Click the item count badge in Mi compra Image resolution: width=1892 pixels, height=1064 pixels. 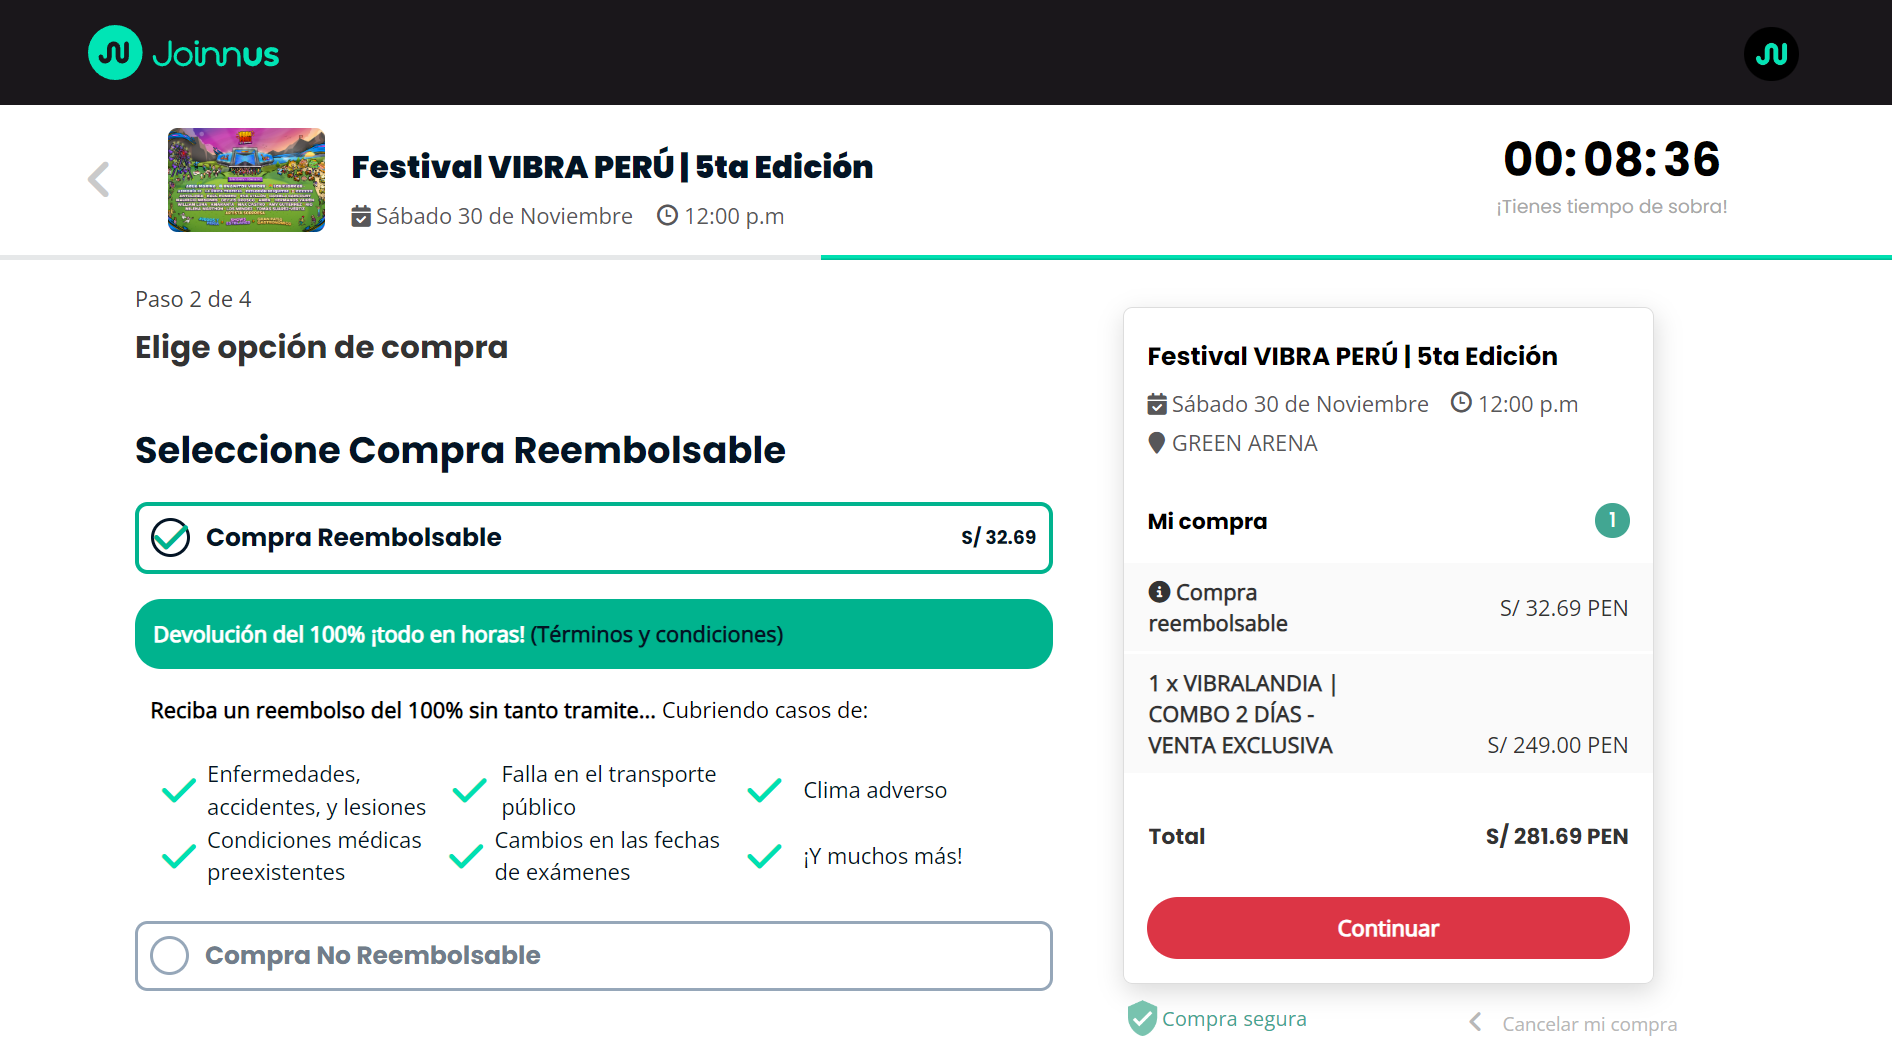[x=1612, y=520]
